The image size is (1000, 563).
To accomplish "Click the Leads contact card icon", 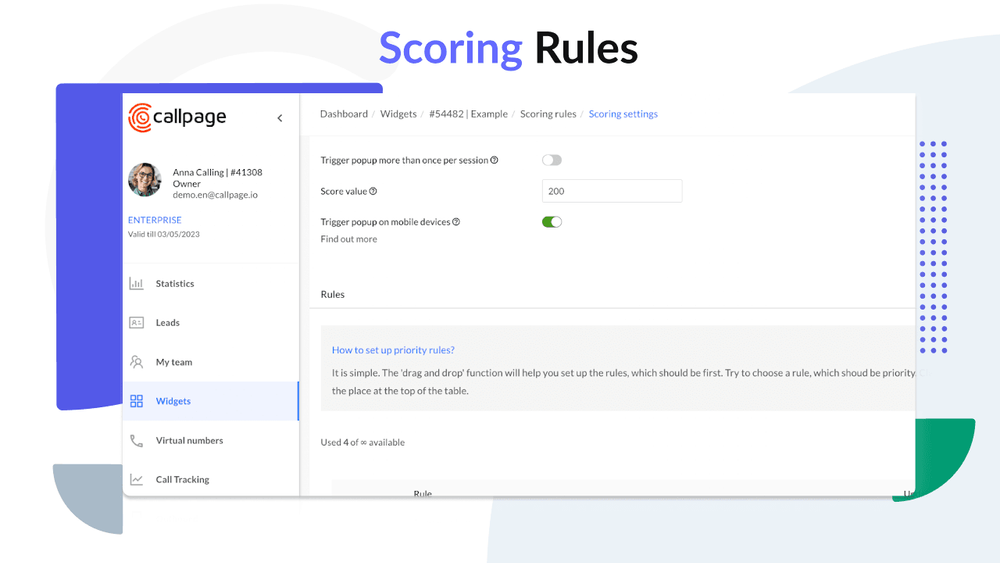I will click(136, 323).
